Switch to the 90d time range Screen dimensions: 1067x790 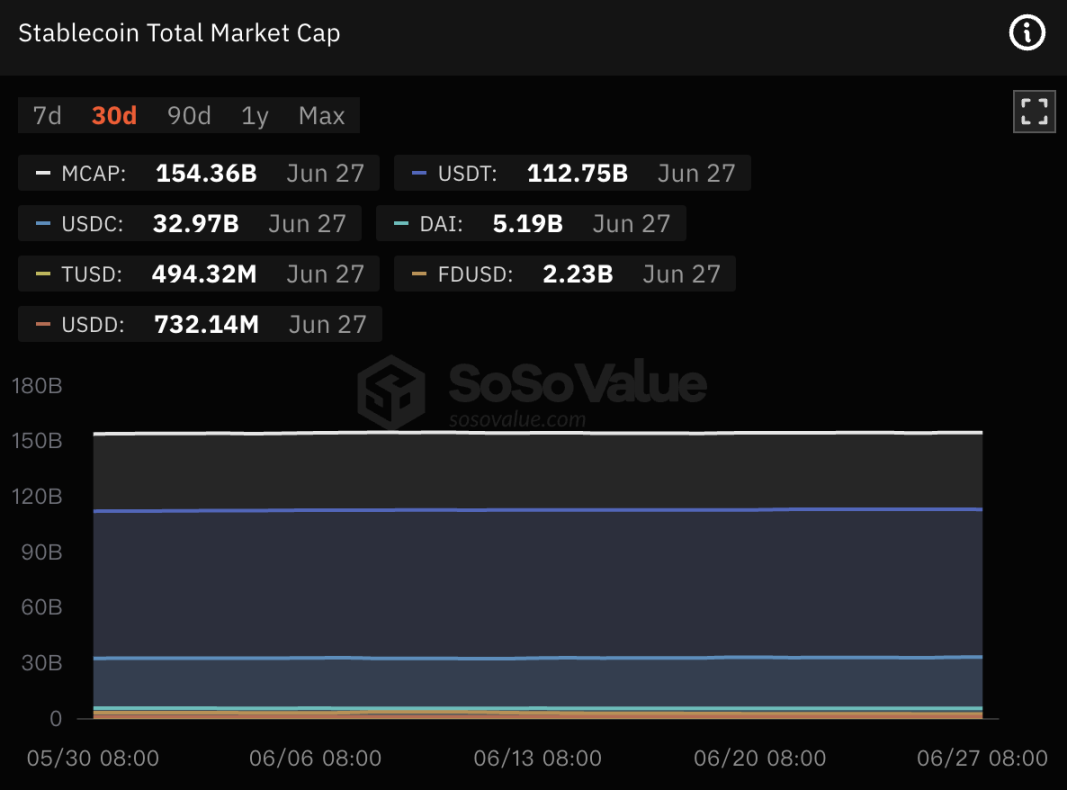[189, 116]
